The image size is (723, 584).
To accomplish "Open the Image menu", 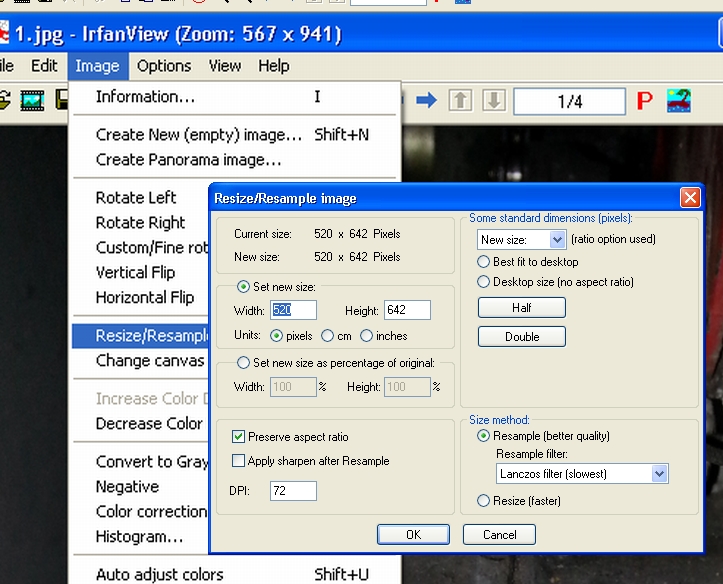I will tap(97, 66).
